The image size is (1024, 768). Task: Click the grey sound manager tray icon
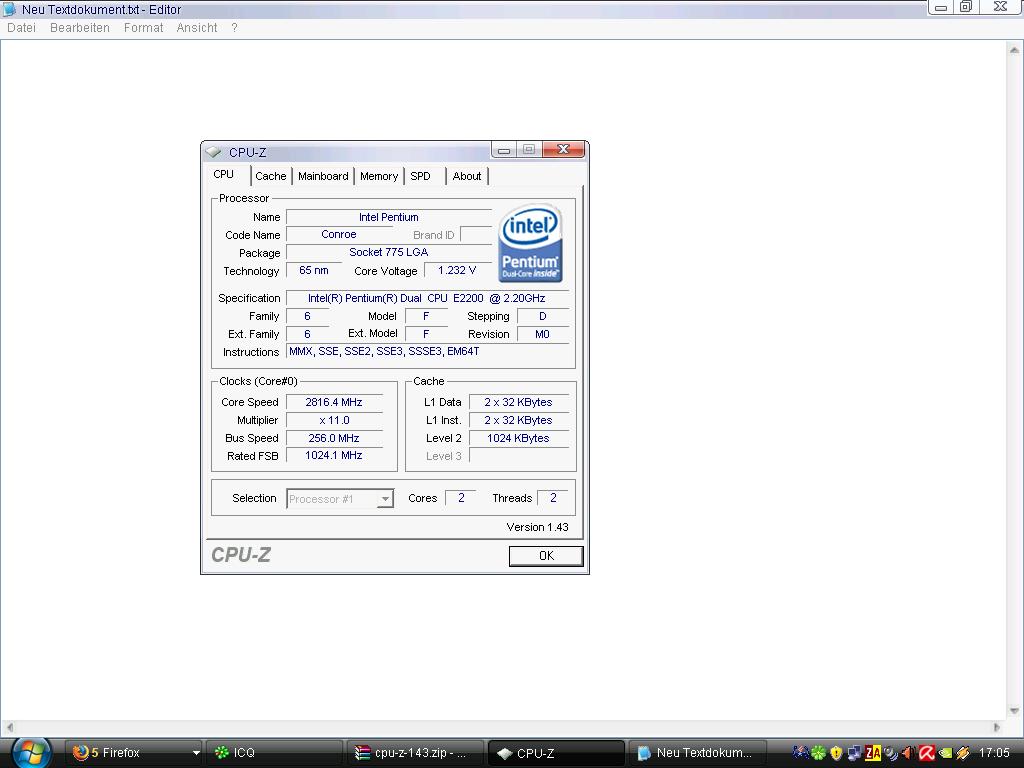pyautogui.click(x=891, y=753)
